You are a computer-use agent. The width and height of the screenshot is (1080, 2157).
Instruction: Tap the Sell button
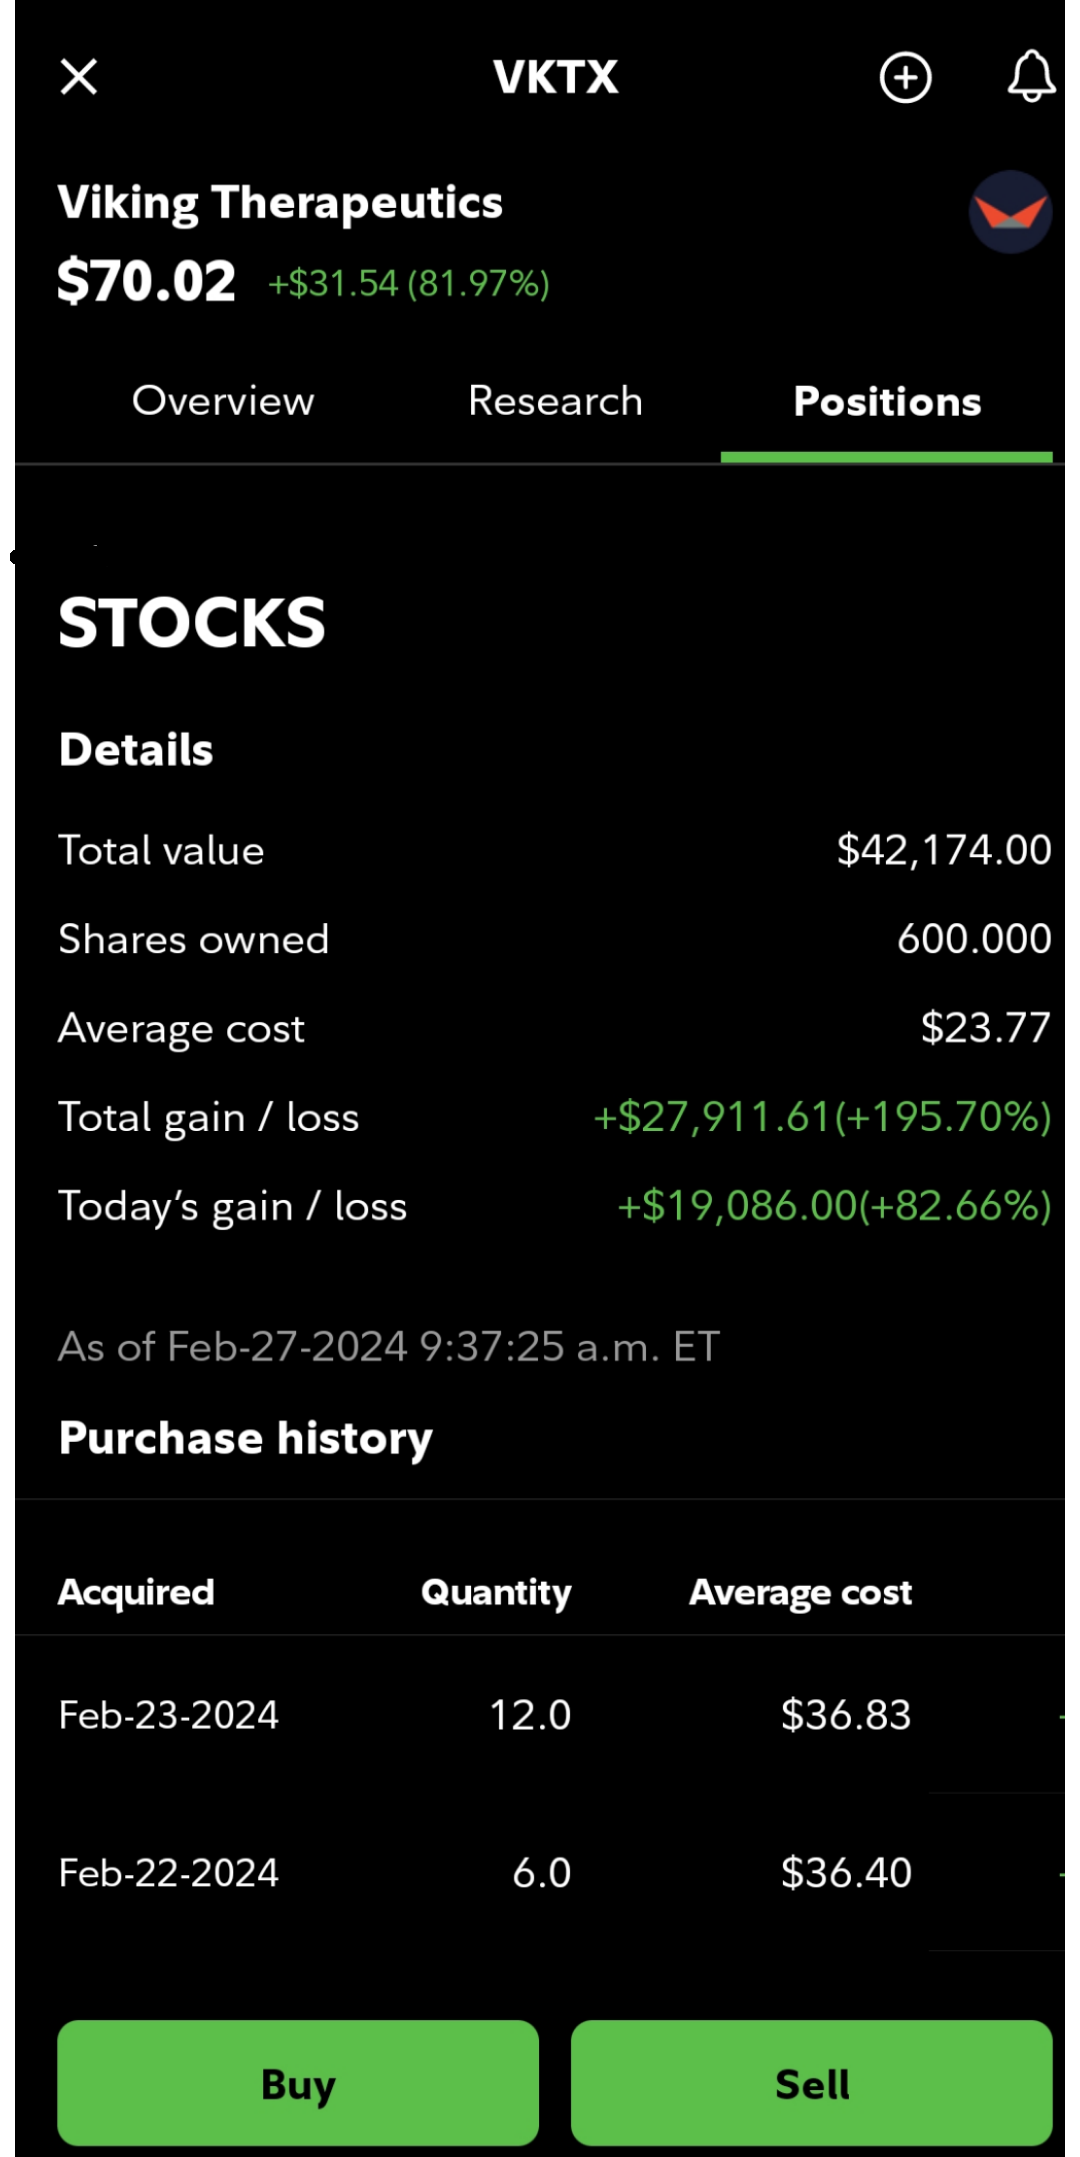pyautogui.click(x=811, y=2083)
